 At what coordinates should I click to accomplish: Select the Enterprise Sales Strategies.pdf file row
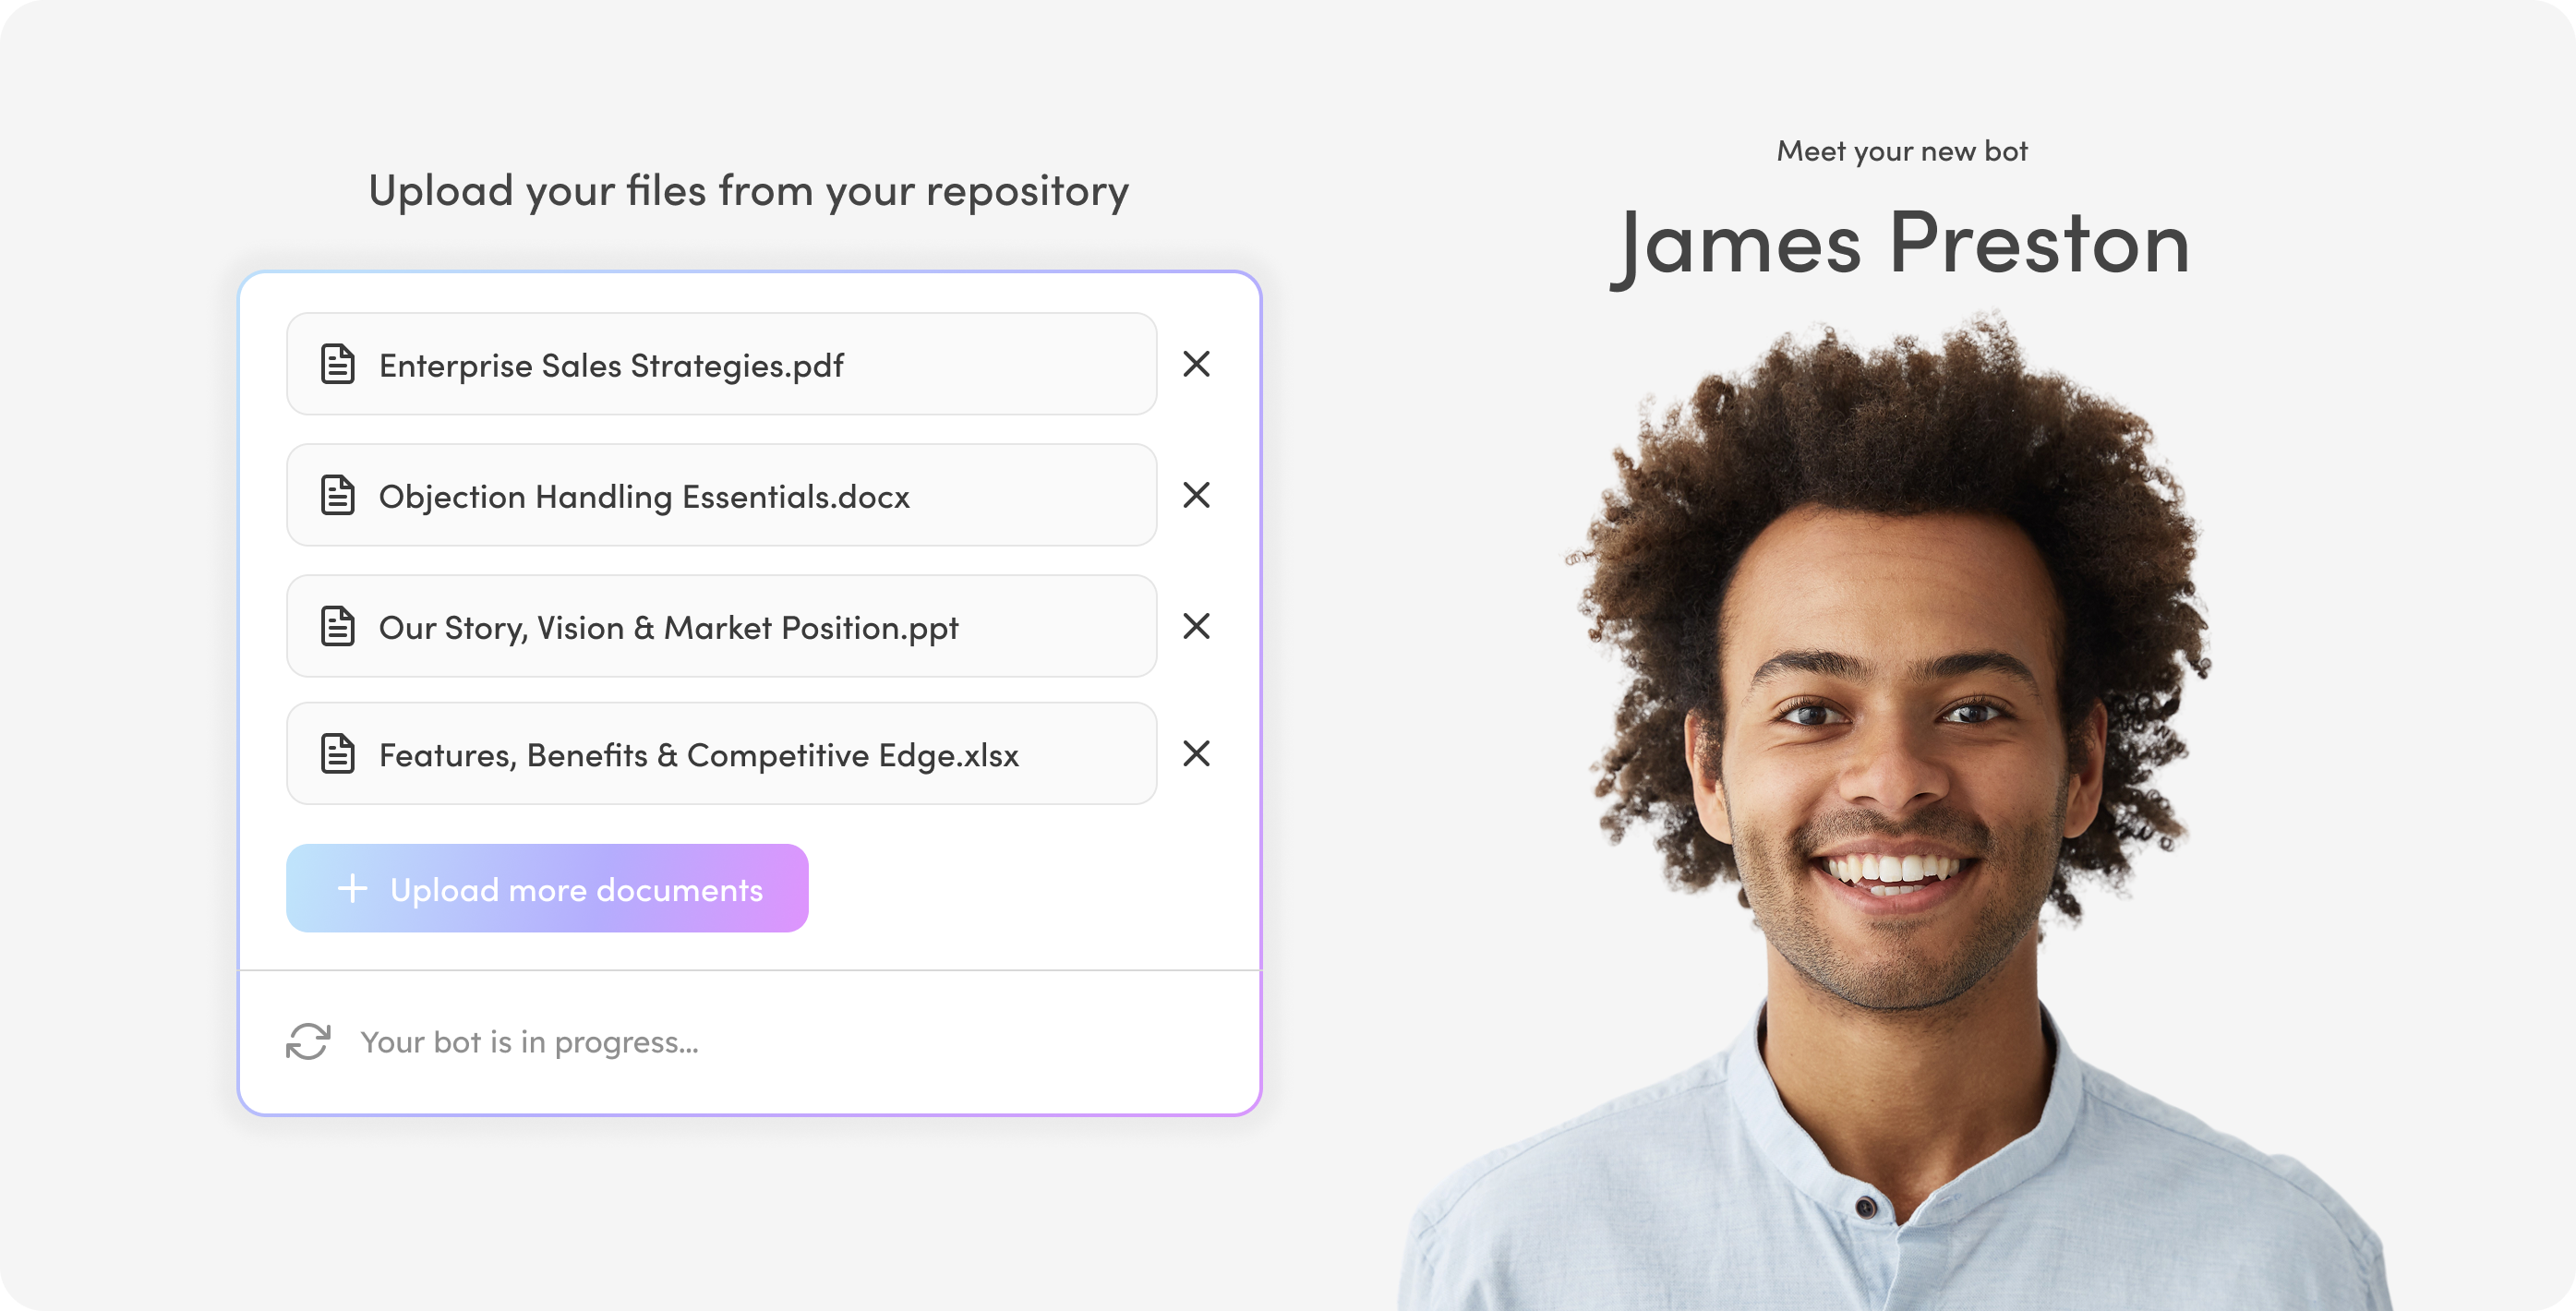[x=722, y=364]
